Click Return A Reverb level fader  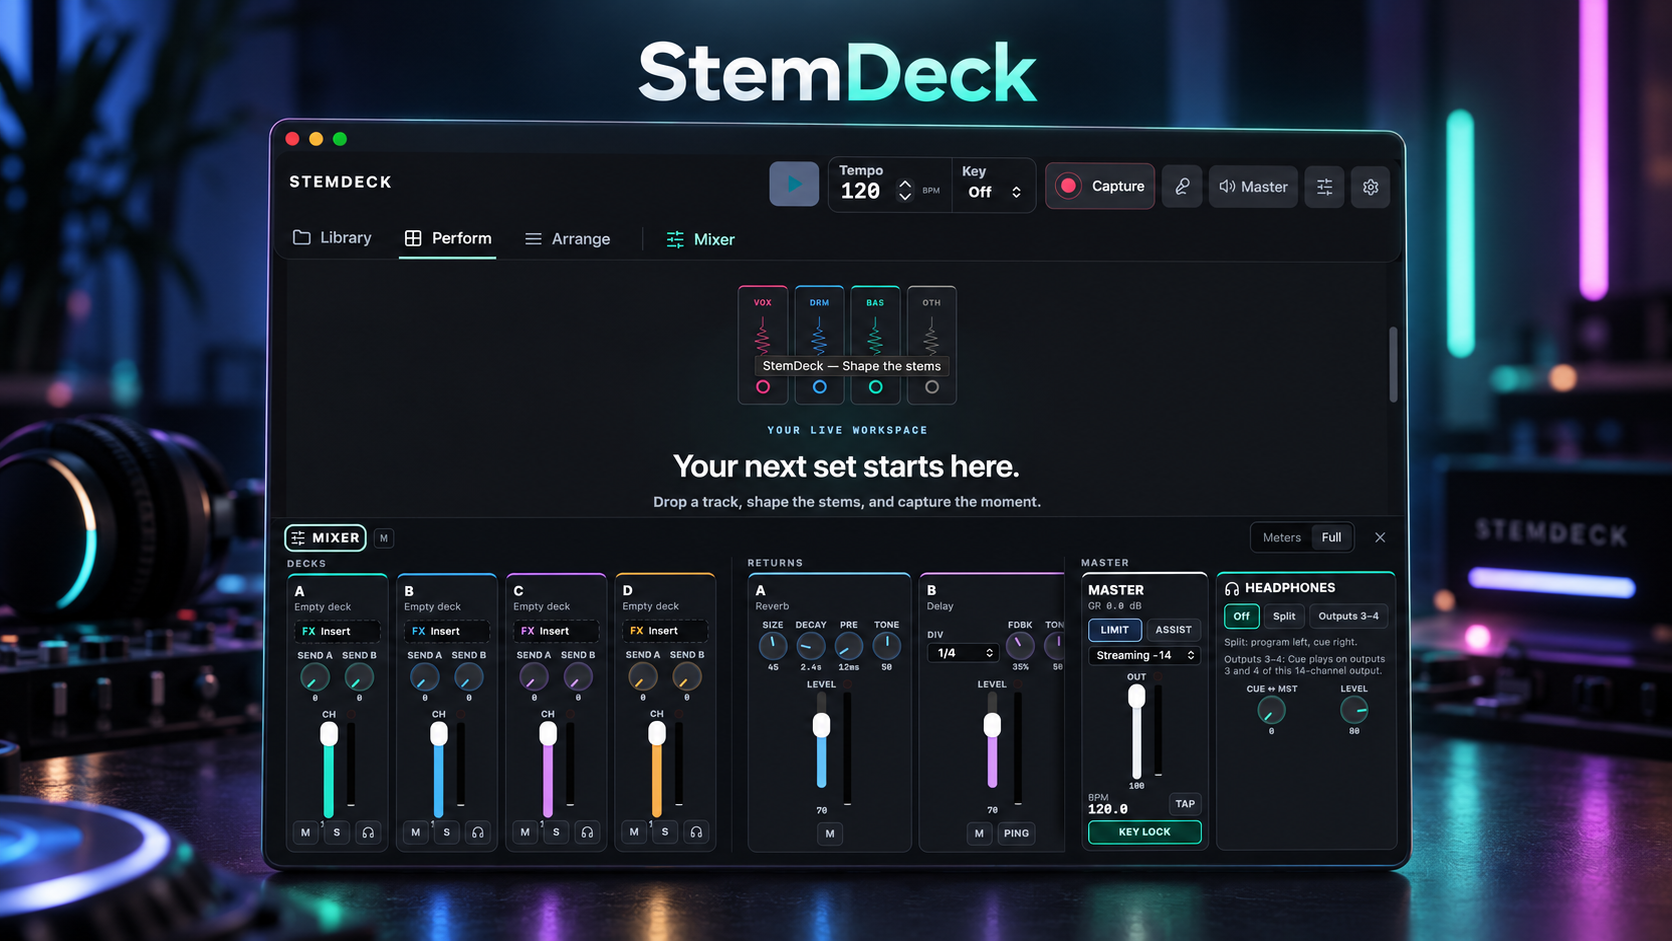[821, 725]
